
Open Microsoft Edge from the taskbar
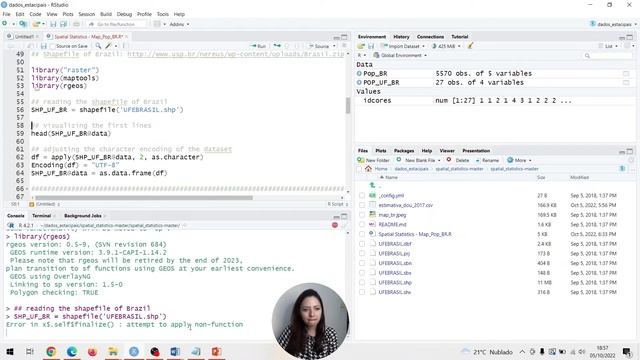(x=72, y=351)
